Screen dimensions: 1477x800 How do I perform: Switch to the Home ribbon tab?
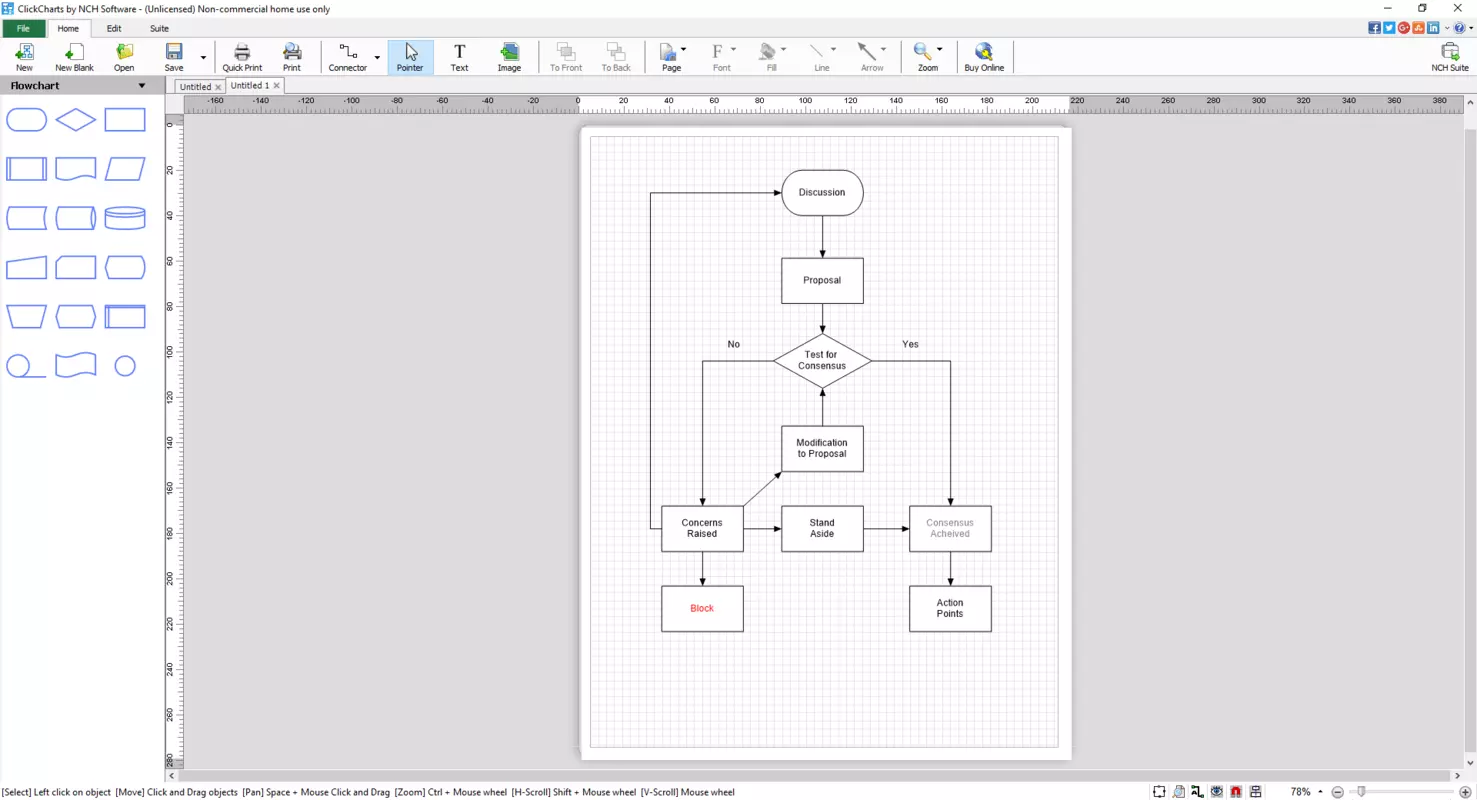pos(68,28)
